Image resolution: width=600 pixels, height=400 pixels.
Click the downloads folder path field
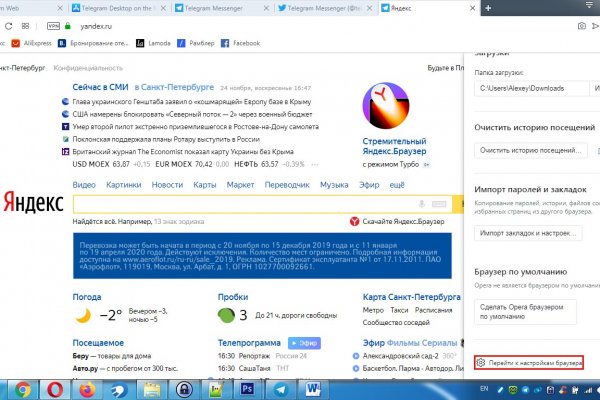point(527,86)
